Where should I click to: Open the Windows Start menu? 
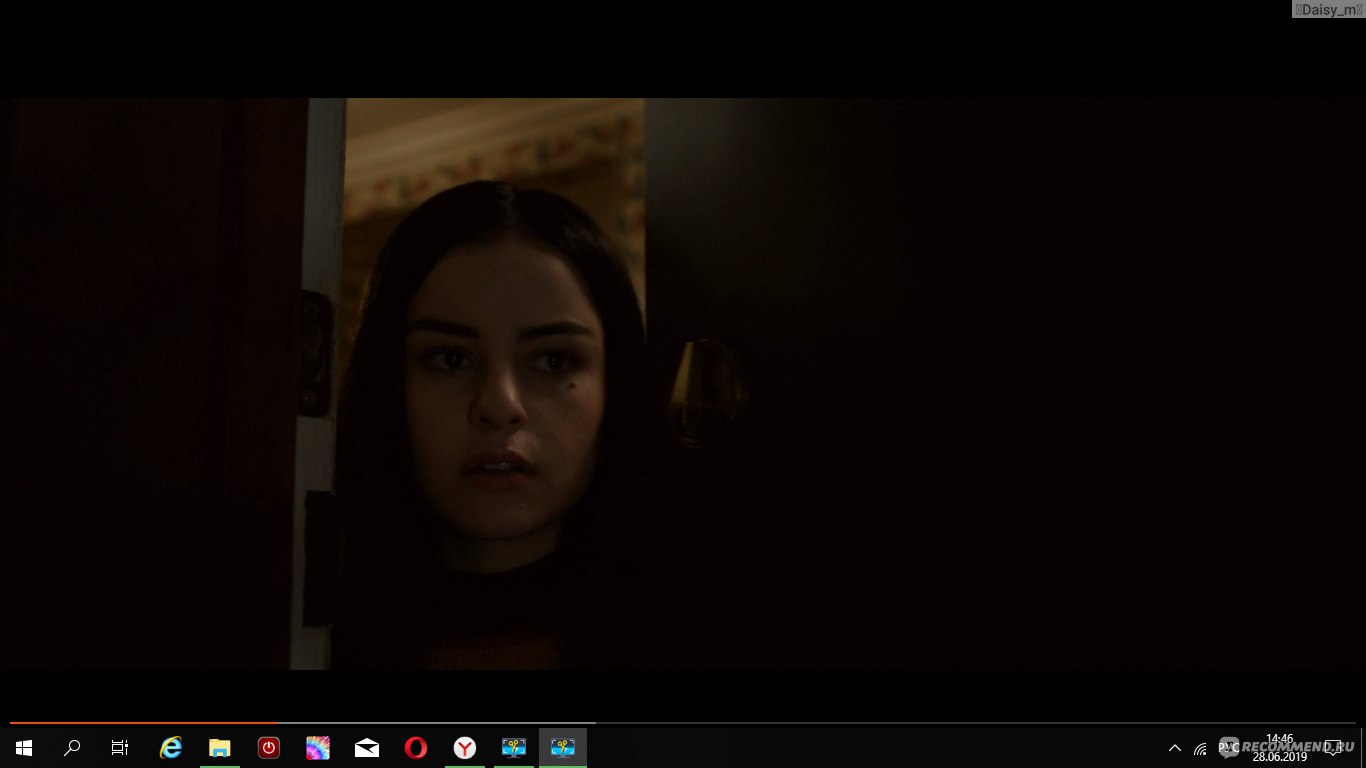24,748
